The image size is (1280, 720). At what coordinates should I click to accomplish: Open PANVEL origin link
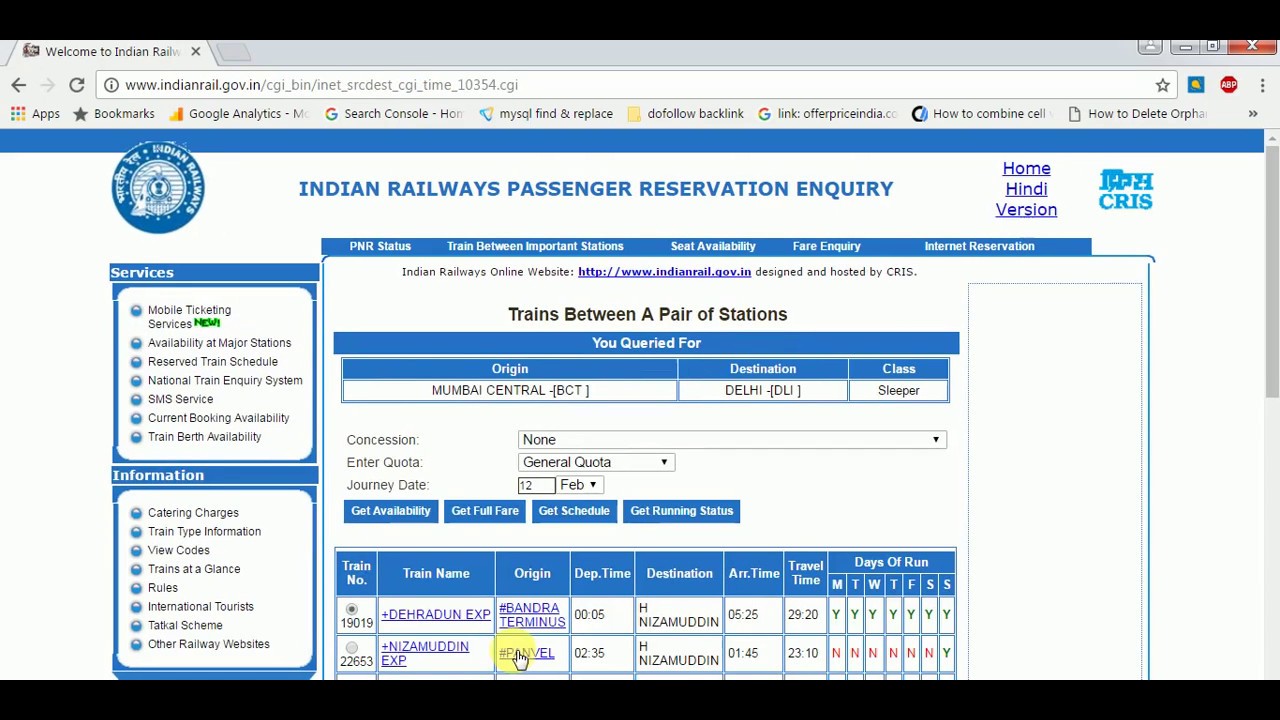point(527,653)
